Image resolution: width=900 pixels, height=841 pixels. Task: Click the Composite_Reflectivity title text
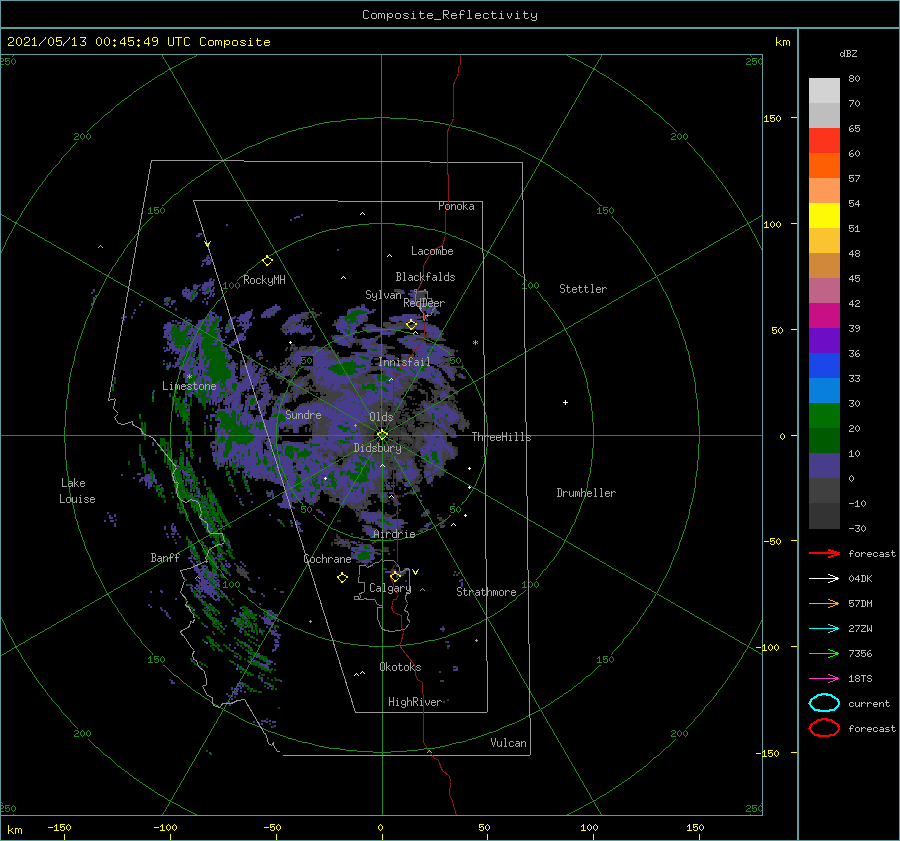(x=450, y=15)
